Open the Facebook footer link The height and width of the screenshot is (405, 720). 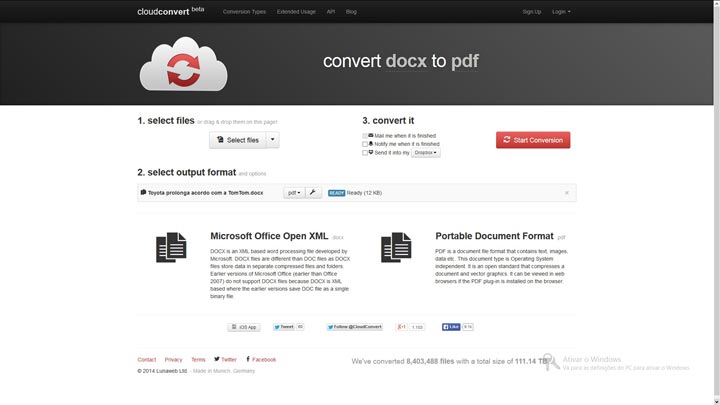tap(261, 360)
